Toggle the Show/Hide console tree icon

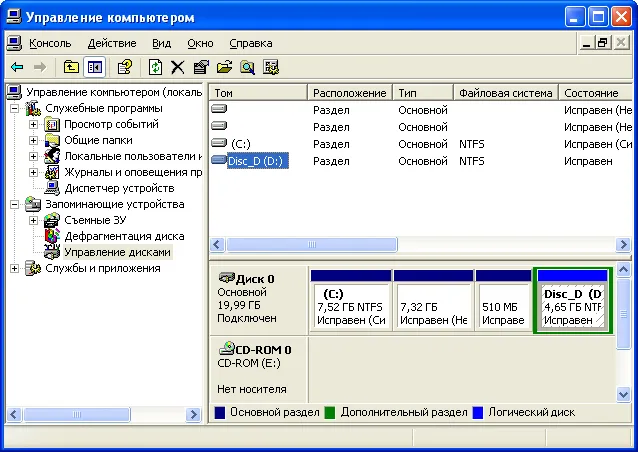94,67
